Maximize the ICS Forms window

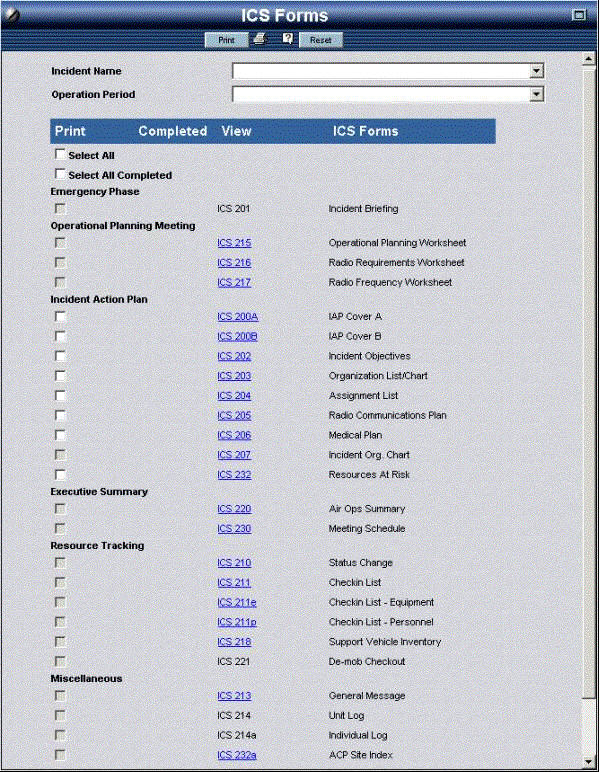[578, 15]
